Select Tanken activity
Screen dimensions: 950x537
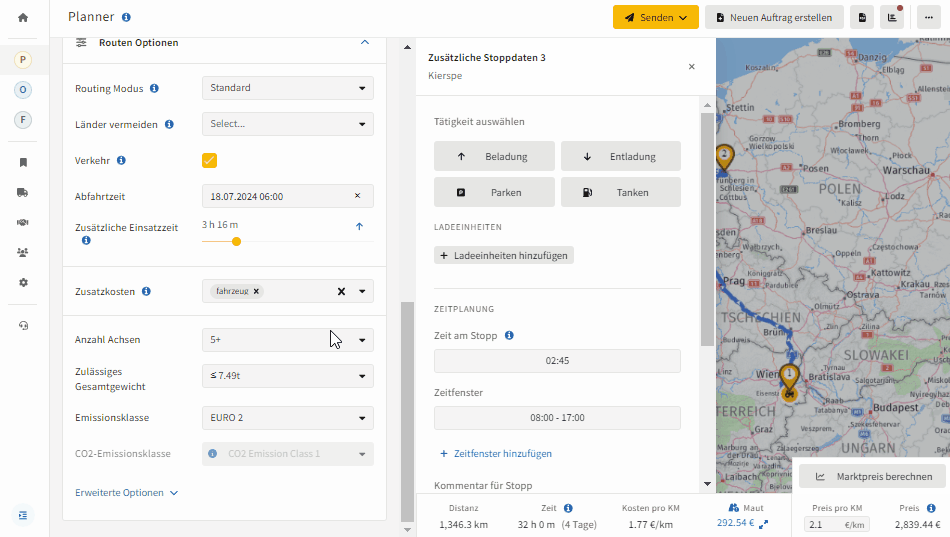click(620, 192)
